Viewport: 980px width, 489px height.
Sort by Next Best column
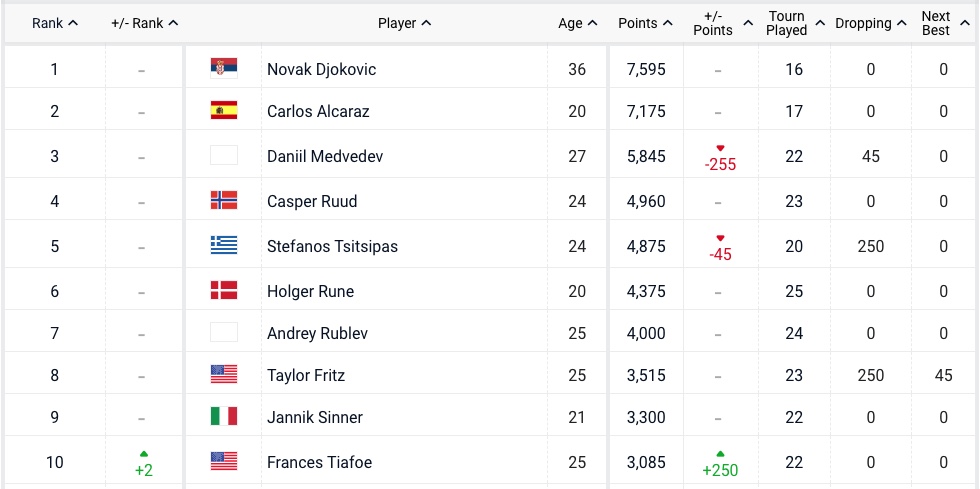[x=943, y=23]
